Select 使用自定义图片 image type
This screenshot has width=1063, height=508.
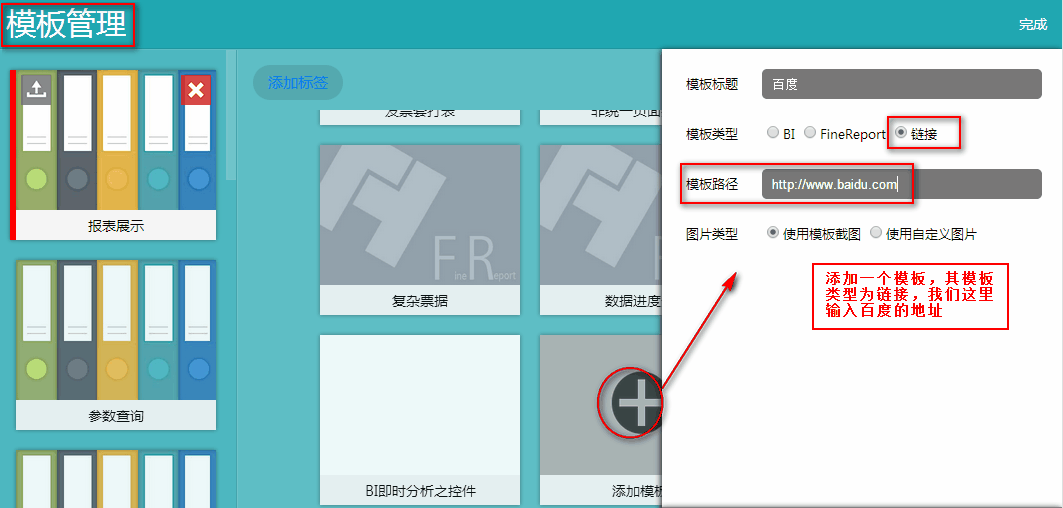pyautogui.click(x=876, y=233)
